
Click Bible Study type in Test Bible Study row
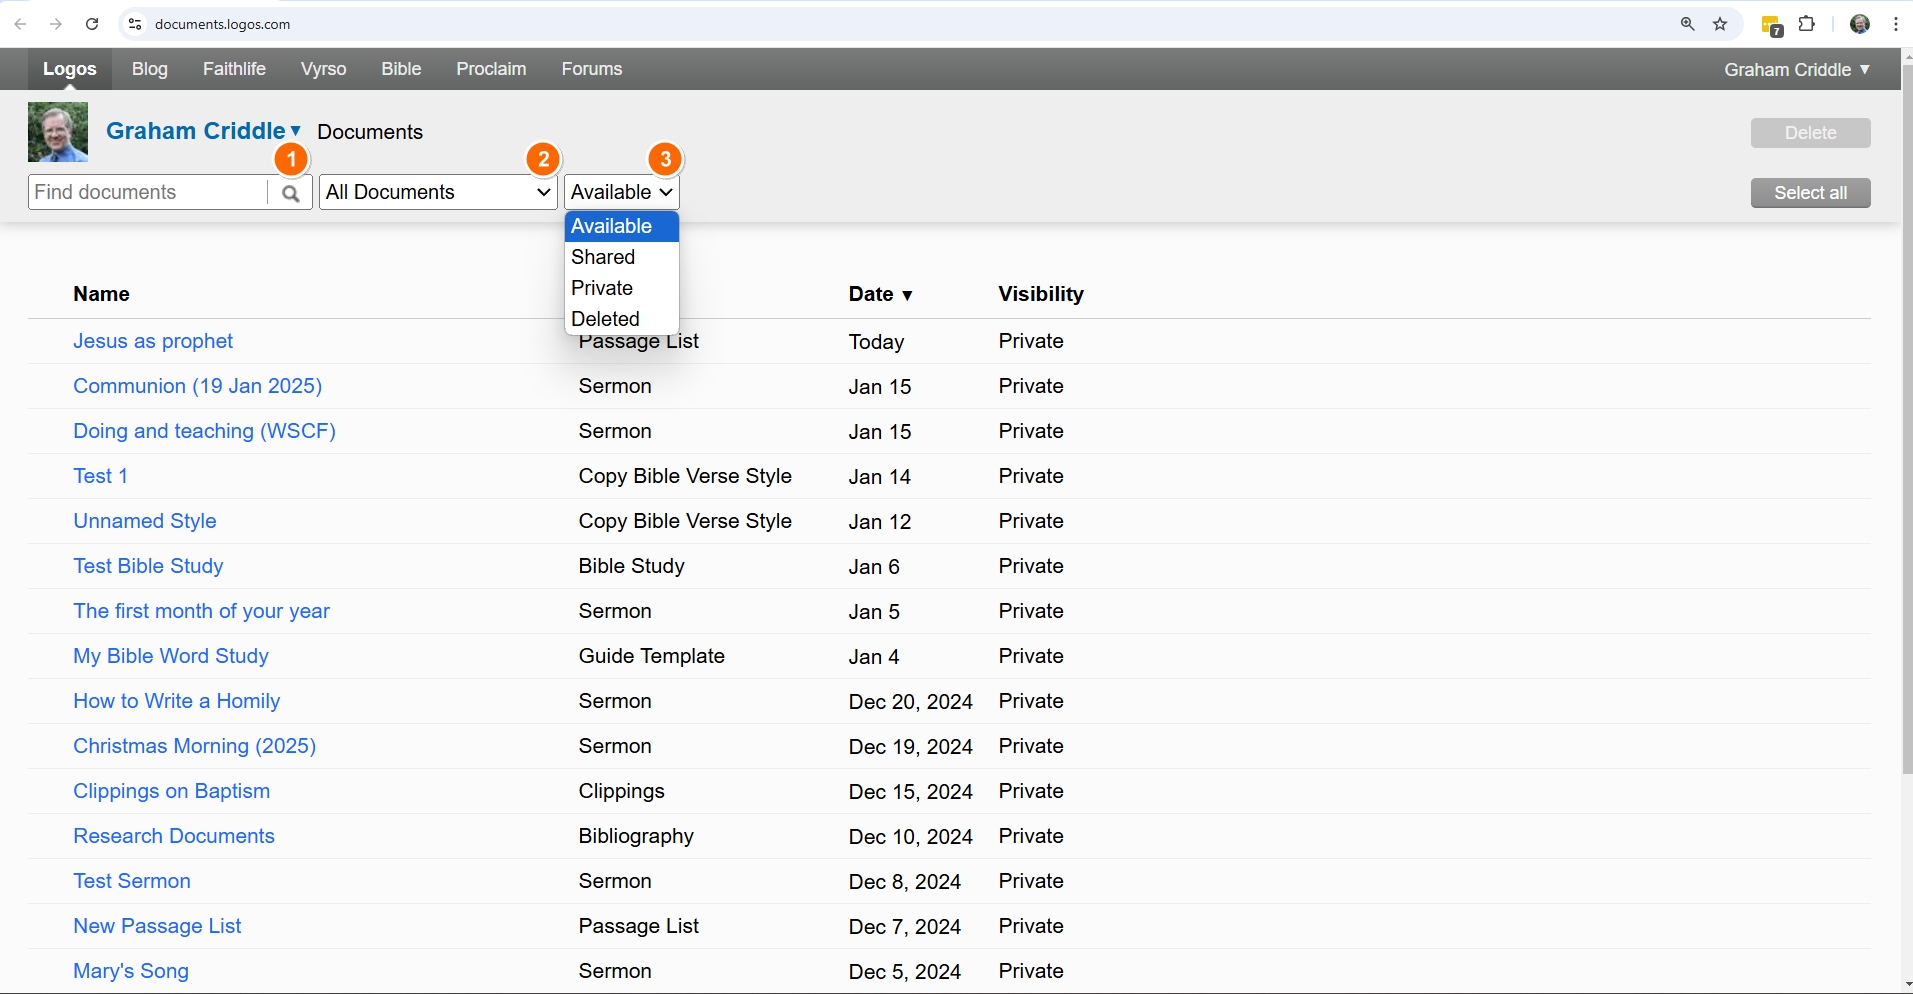click(x=632, y=566)
